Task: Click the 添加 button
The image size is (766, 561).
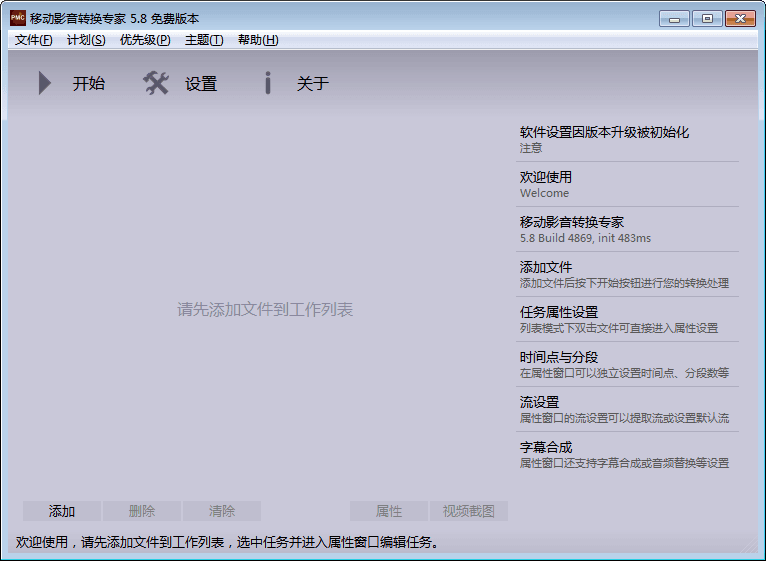Action: coord(62,511)
